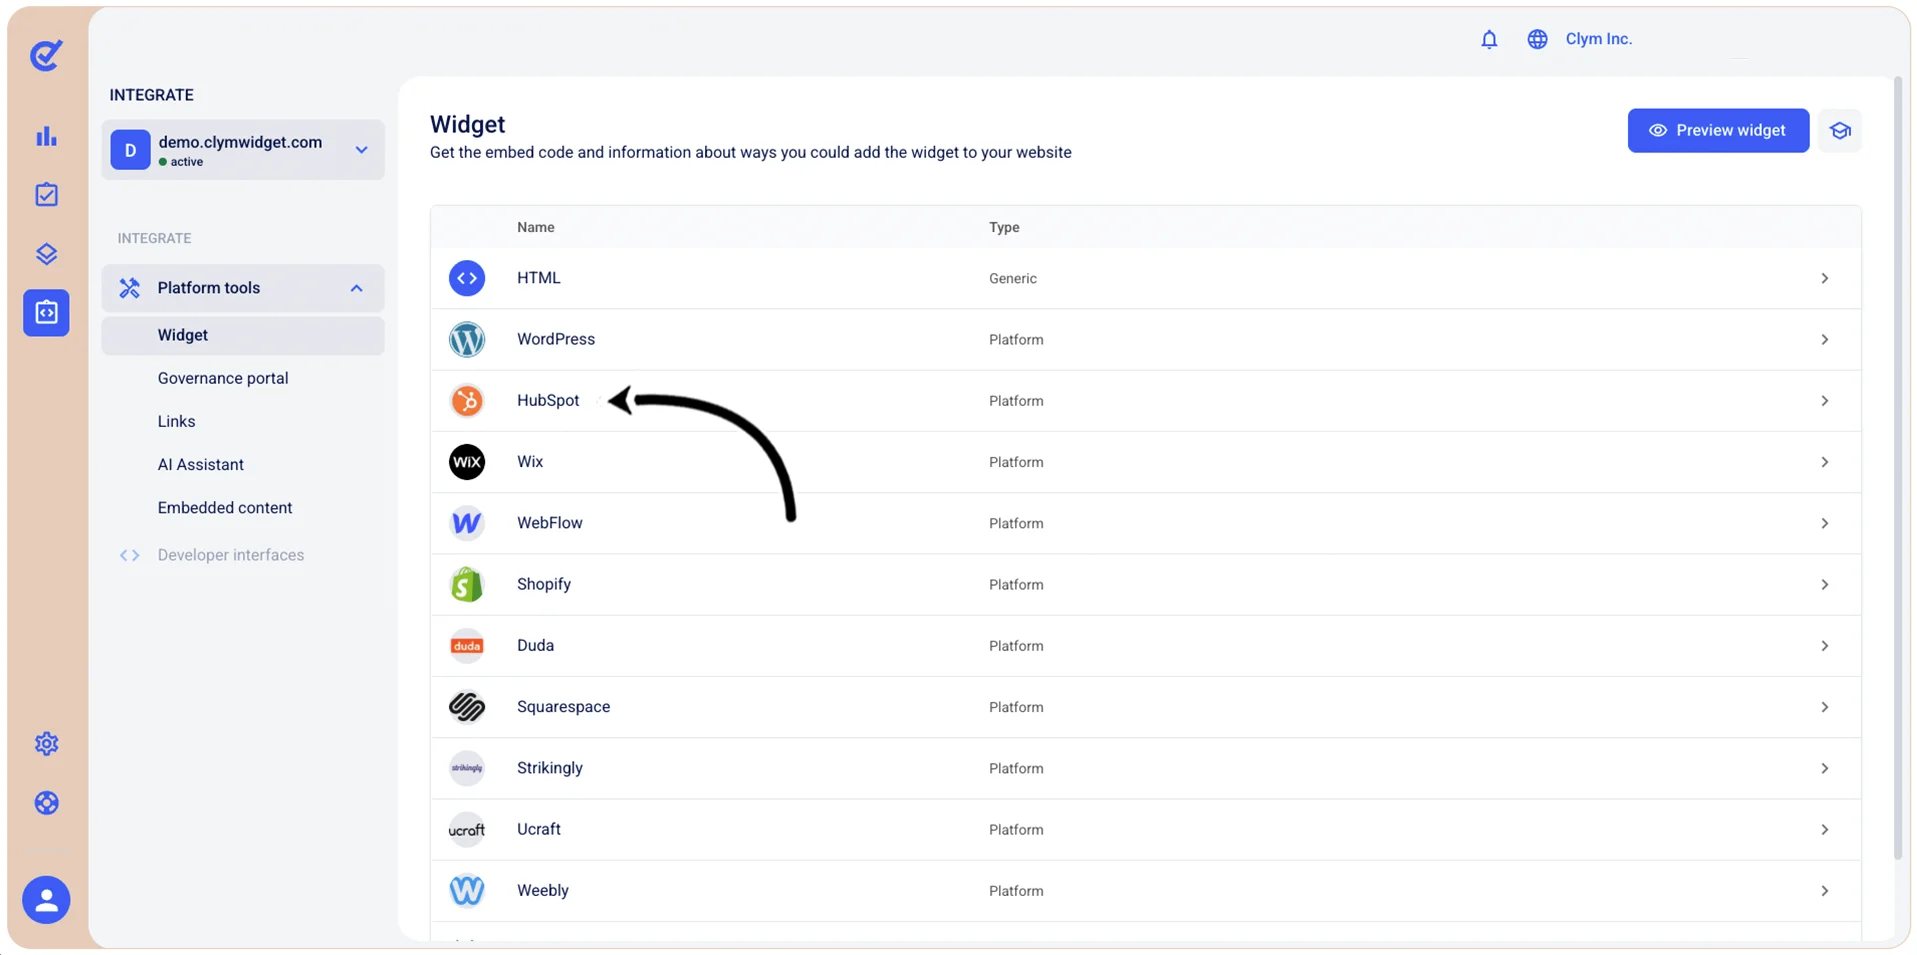Viewport: 1917px width, 955px height.
Task: Open the layers sidebar icon
Action: (x=46, y=254)
